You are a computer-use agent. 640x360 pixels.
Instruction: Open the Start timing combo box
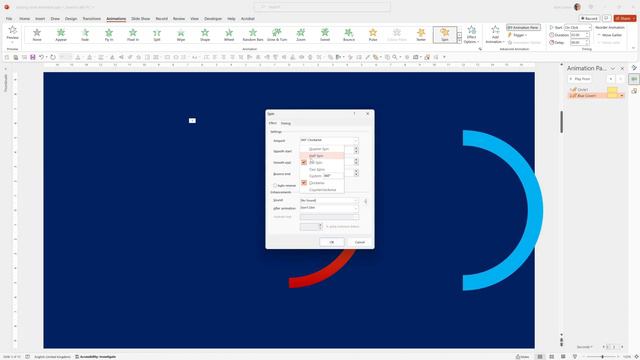[578, 27]
